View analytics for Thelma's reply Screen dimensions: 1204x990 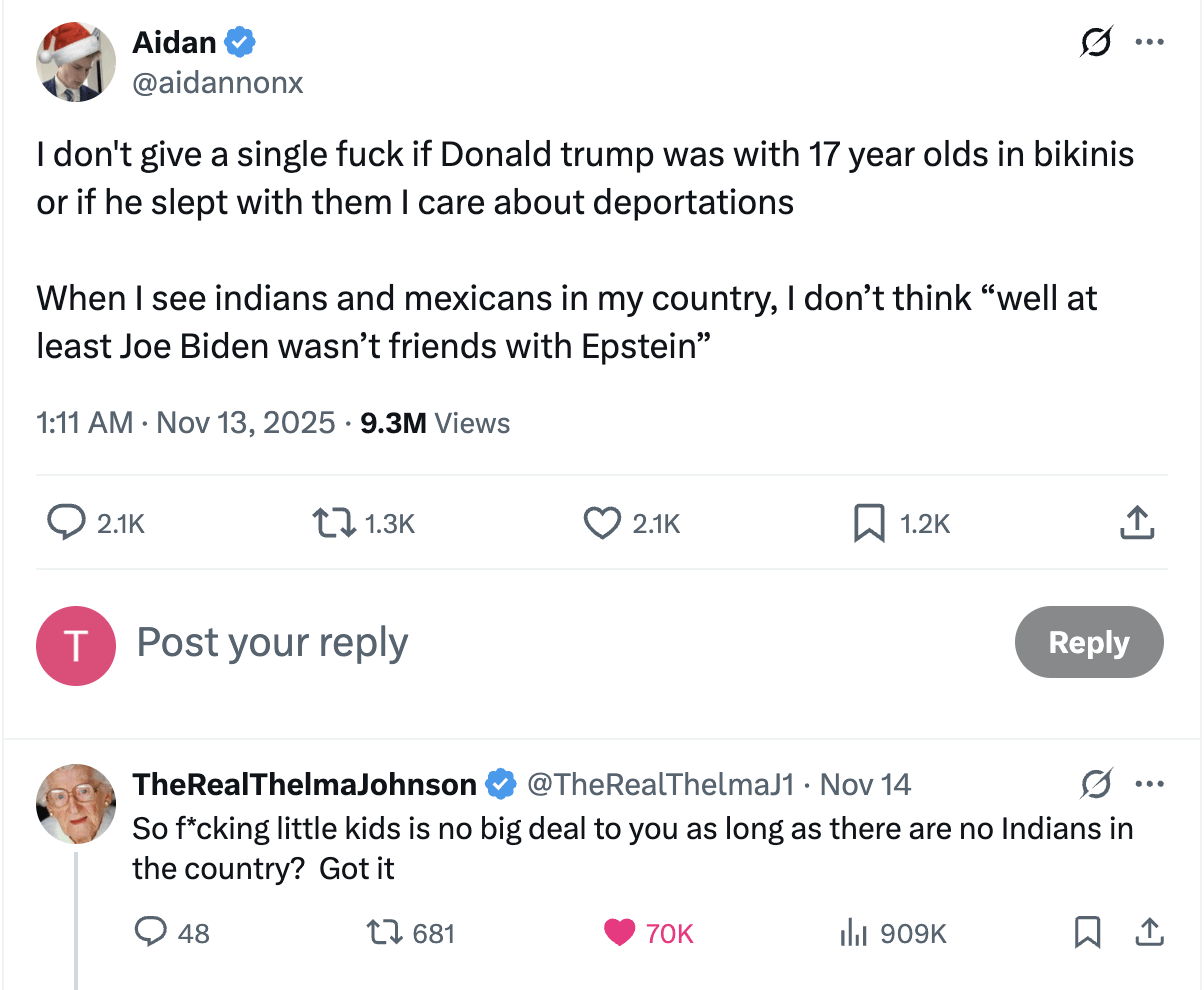tap(851, 933)
